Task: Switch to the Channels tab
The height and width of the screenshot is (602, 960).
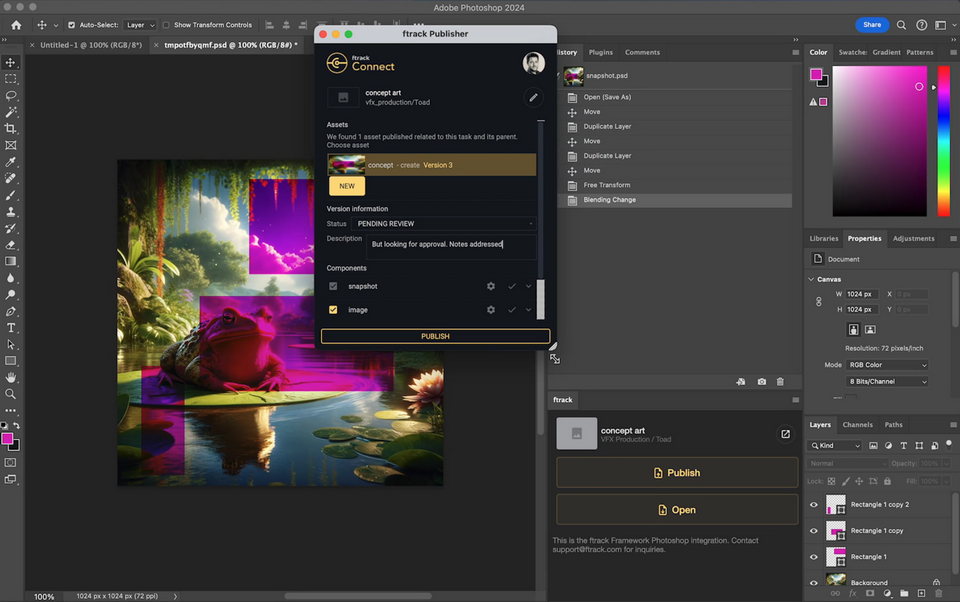Action: tap(857, 424)
